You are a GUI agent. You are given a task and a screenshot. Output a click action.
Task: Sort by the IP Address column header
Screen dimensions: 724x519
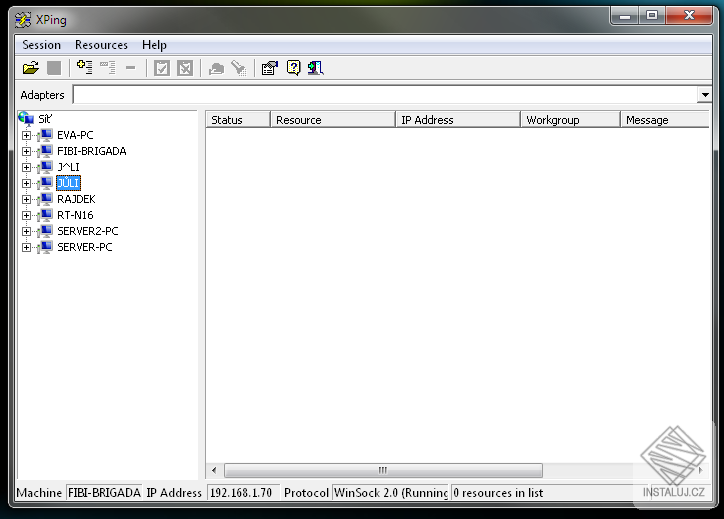pyautogui.click(x=458, y=120)
